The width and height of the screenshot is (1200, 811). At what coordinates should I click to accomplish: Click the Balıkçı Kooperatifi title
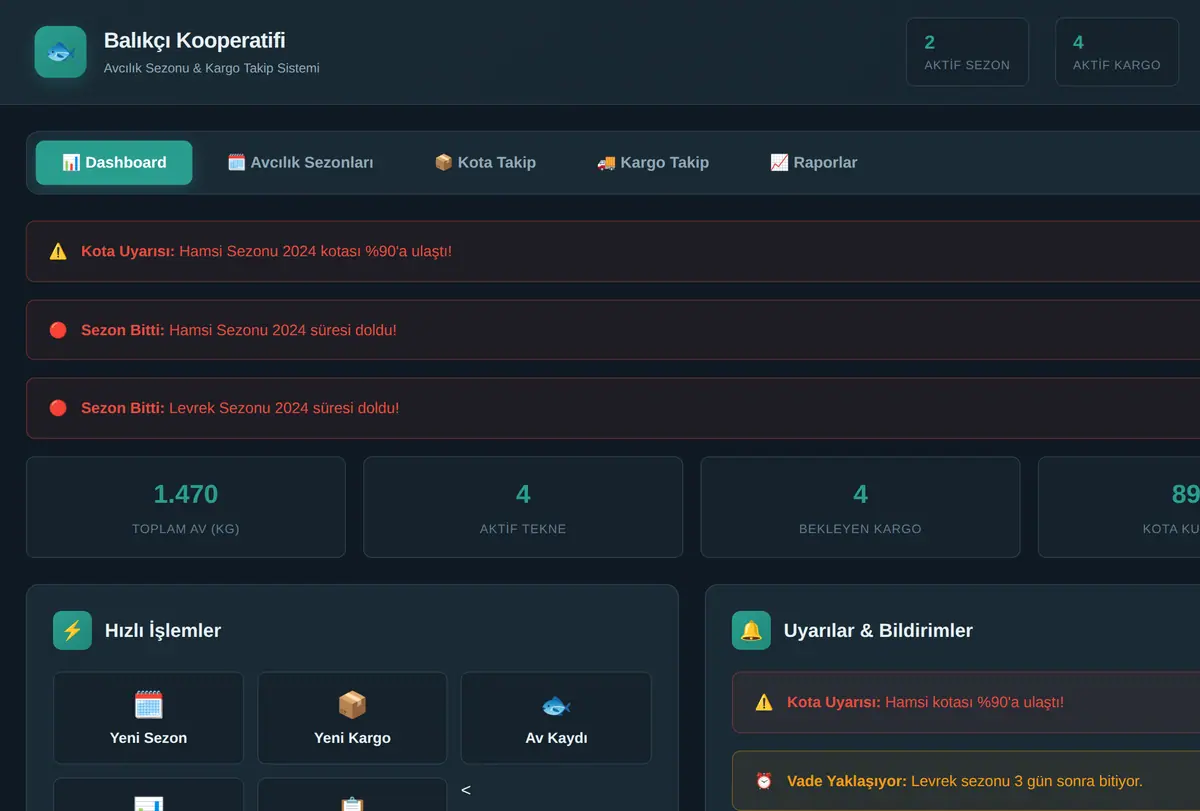pos(195,41)
